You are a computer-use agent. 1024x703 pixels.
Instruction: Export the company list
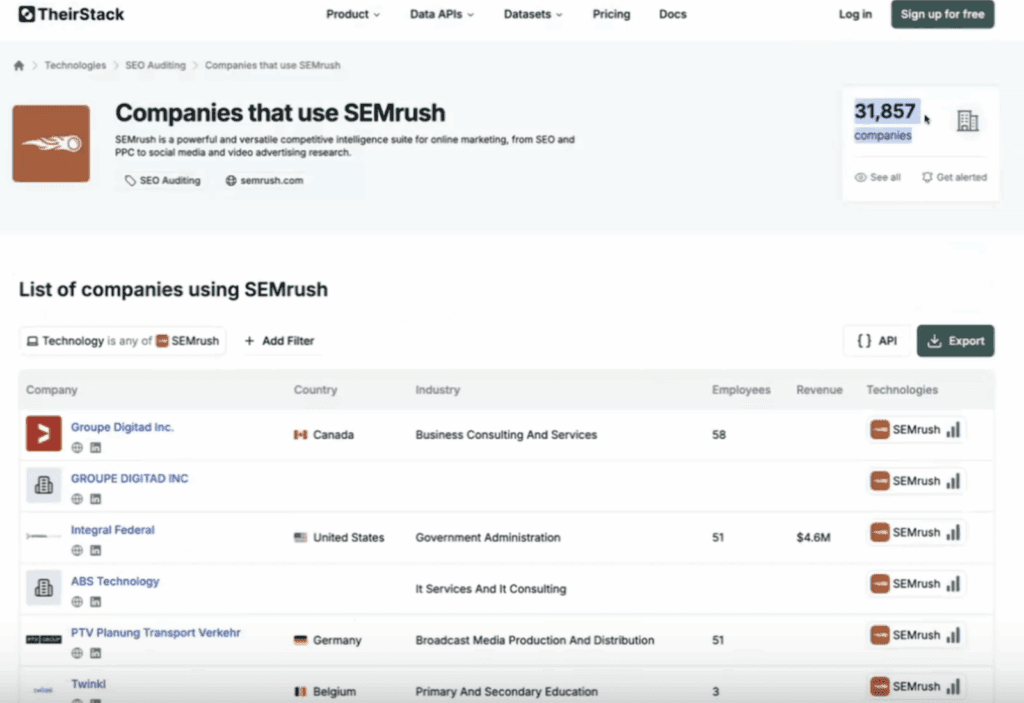[x=955, y=341]
